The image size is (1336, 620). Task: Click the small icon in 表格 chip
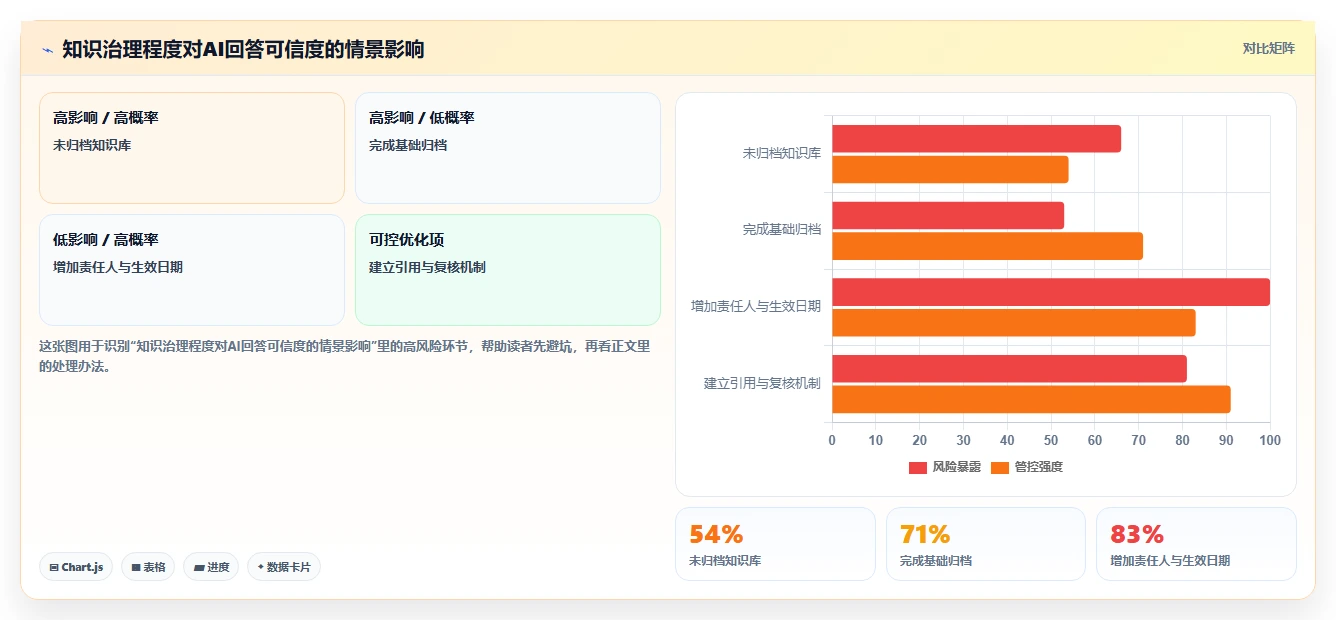click(136, 567)
